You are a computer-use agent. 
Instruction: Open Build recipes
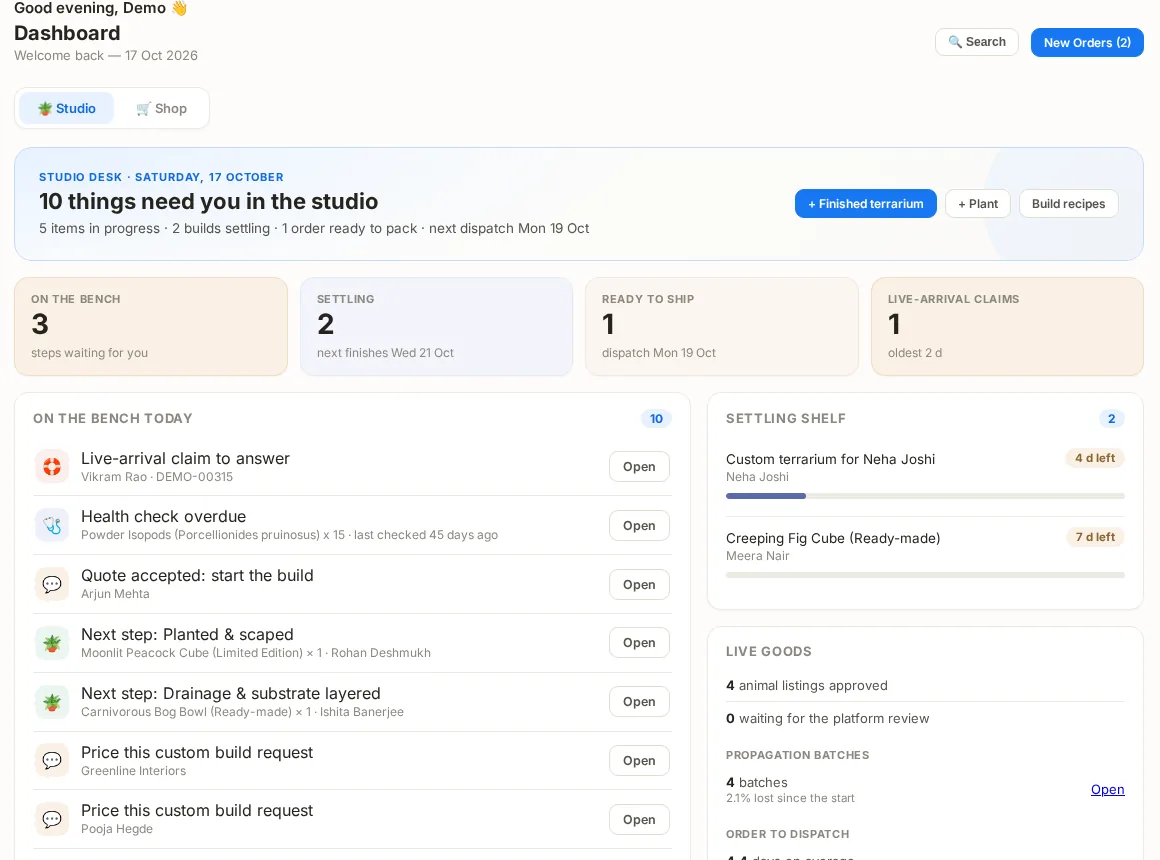(x=1068, y=204)
